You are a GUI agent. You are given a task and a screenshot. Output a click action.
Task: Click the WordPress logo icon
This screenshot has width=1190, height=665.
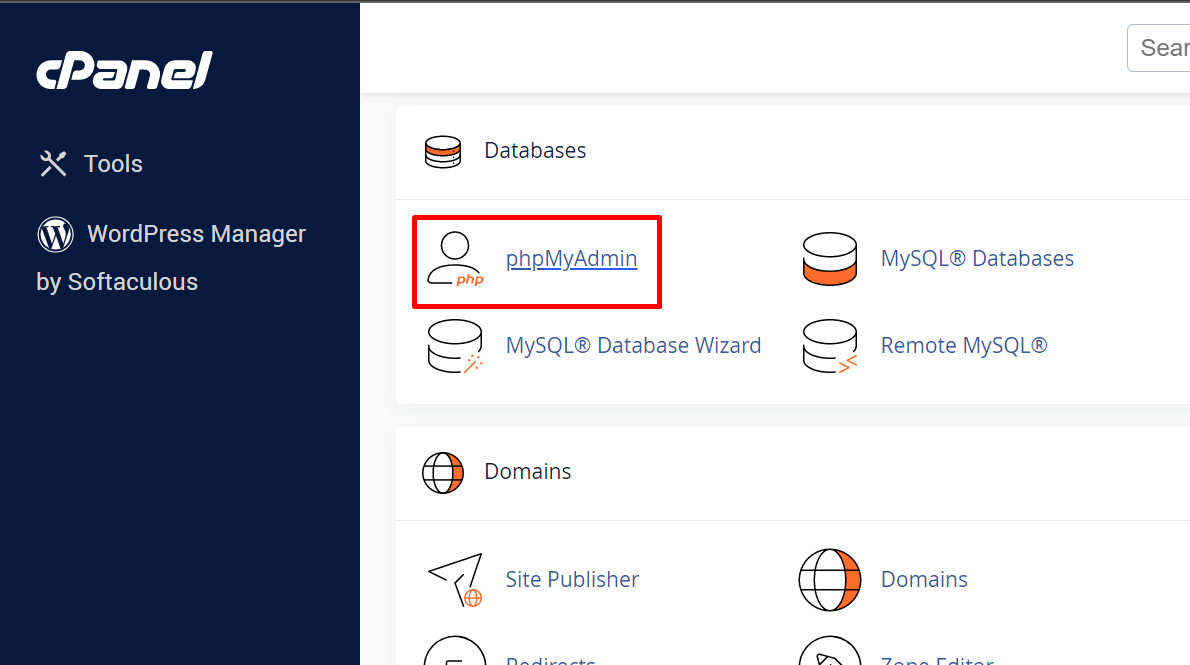pyautogui.click(x=55, y=235)
